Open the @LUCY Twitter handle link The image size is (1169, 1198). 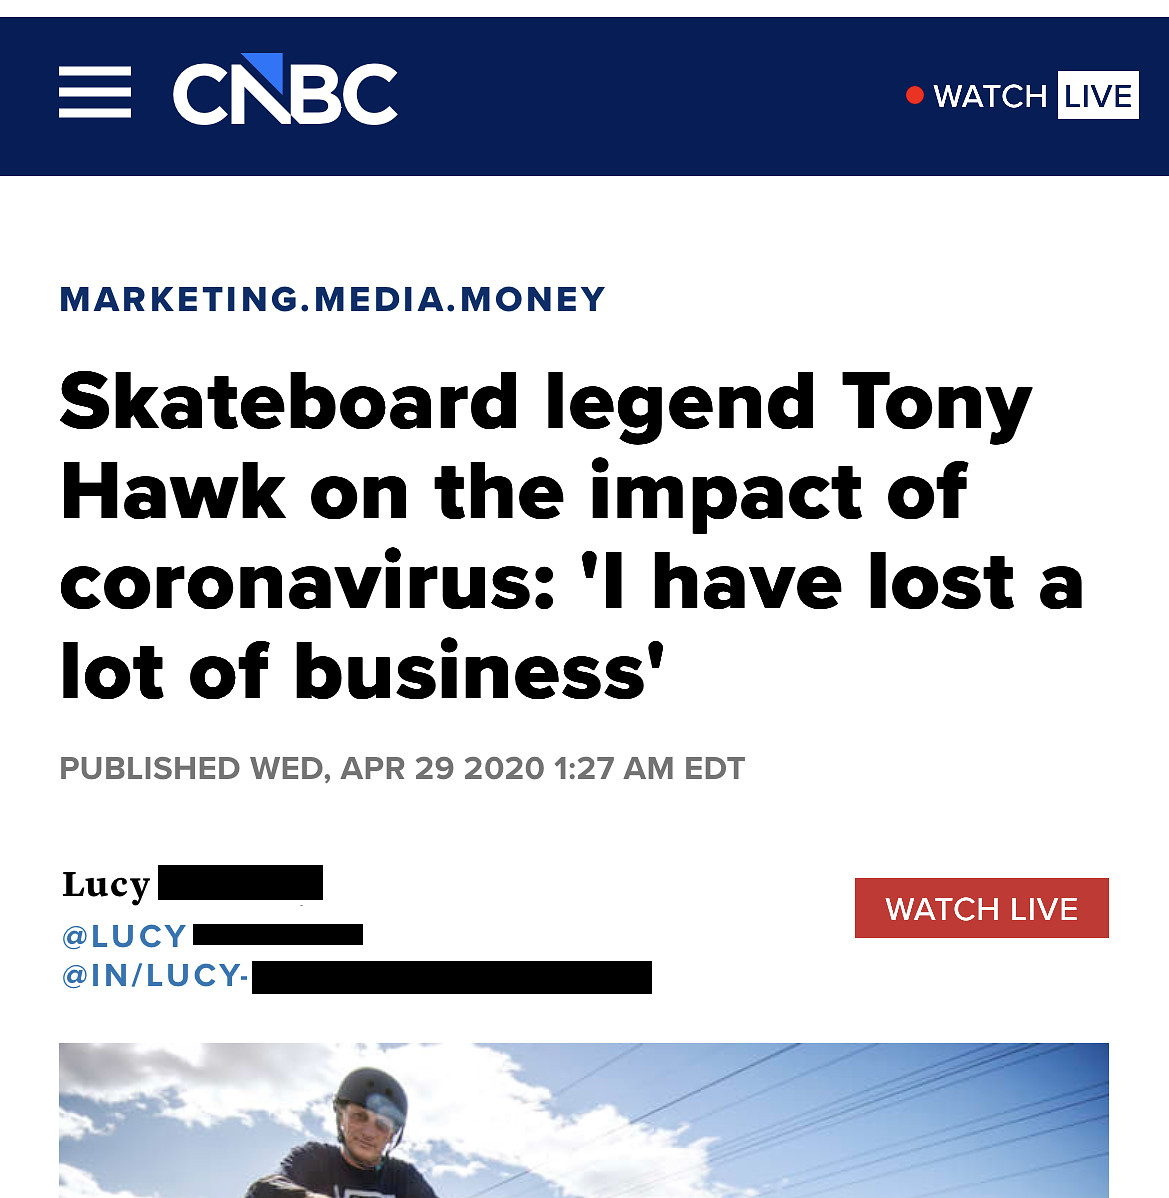(x=125, y=936)
